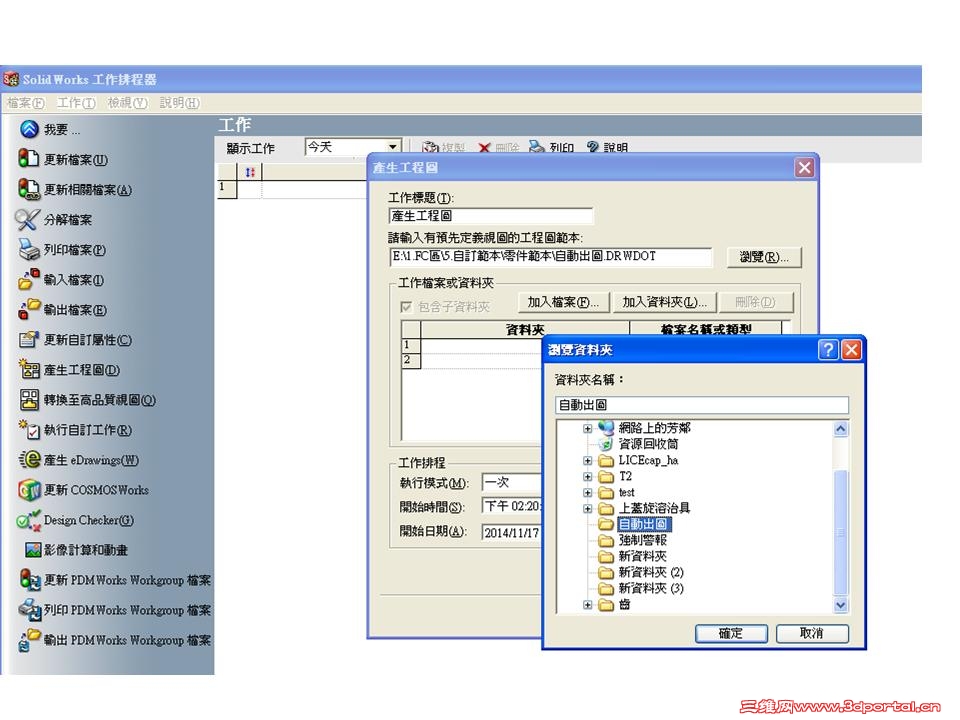The width and height of the screenshot is (960, 720).
Task: Select the 新資料夾 (2) folder
Action: (651, 572)
